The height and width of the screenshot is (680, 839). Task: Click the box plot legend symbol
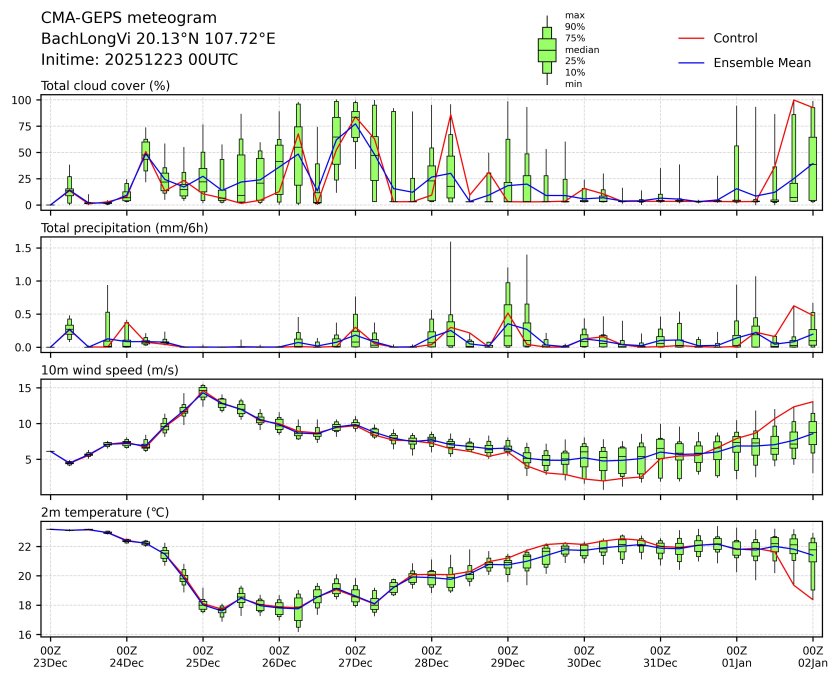547,50
